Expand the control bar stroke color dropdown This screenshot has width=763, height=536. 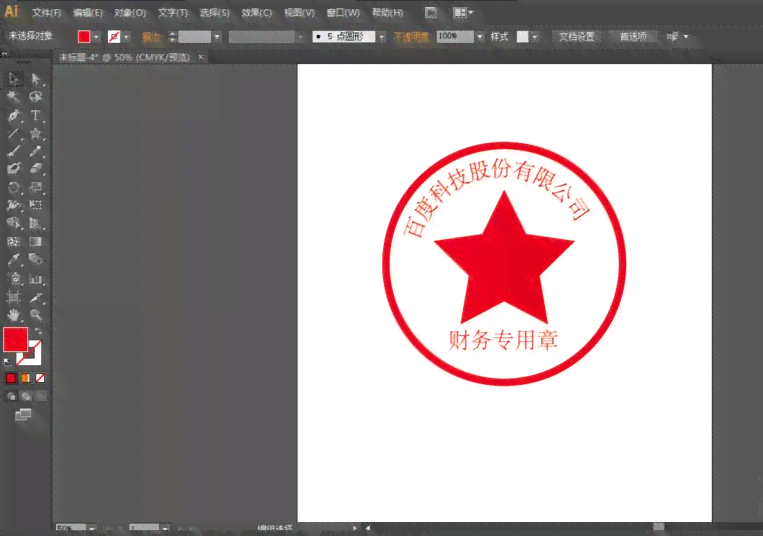click(127, 36)
